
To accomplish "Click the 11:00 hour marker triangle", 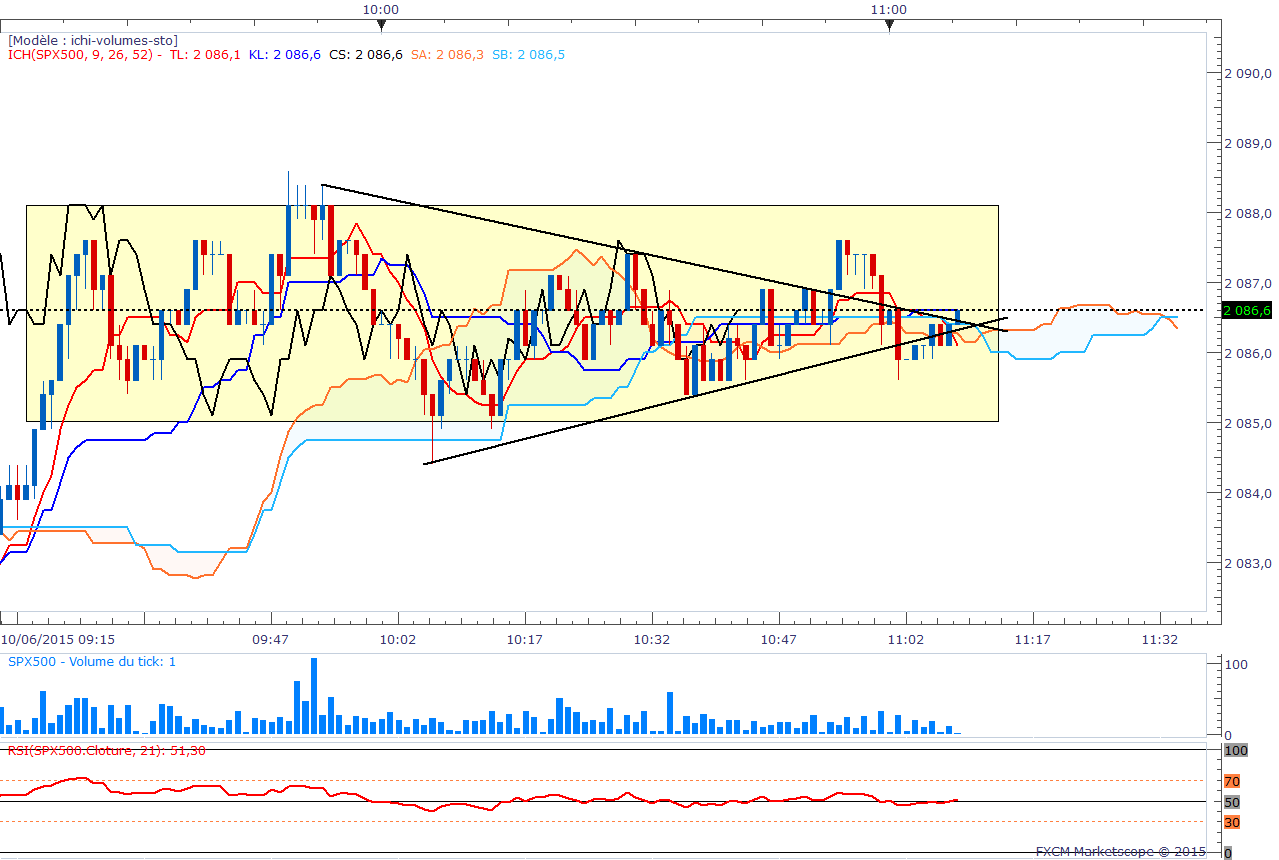I will (x=889, y=25).
